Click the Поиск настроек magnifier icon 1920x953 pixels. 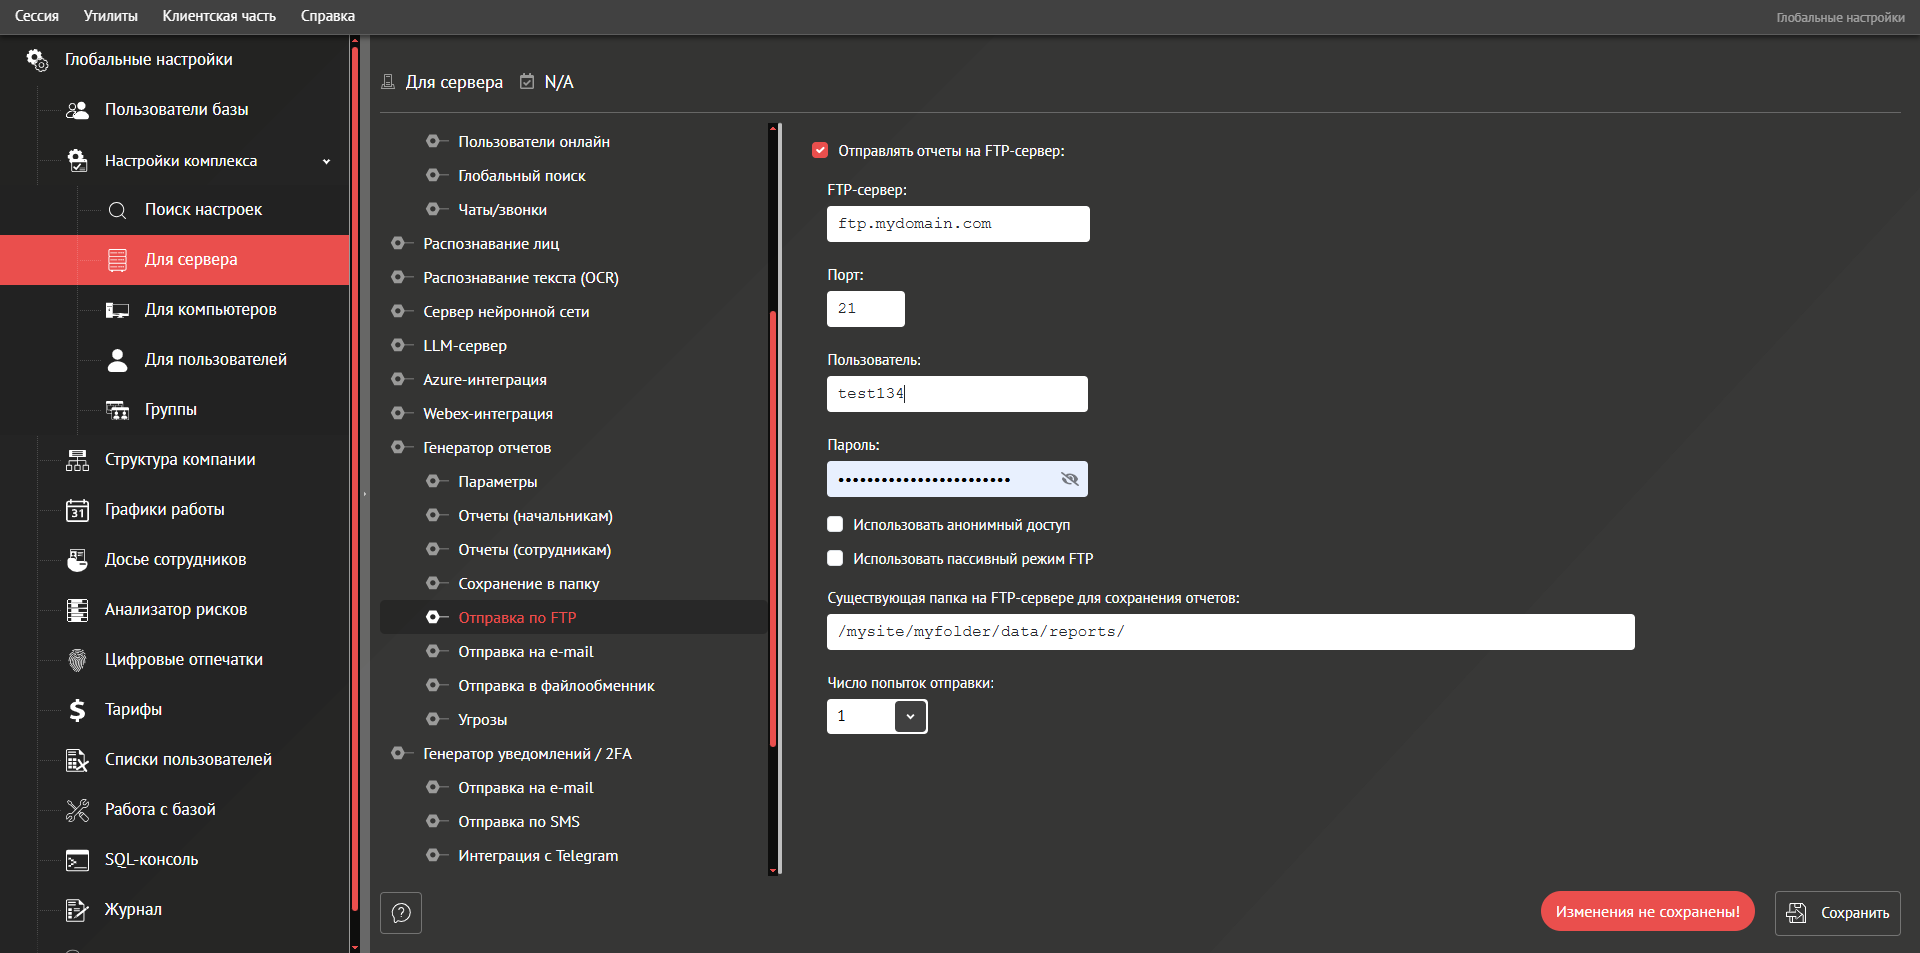tap(117, 210)
